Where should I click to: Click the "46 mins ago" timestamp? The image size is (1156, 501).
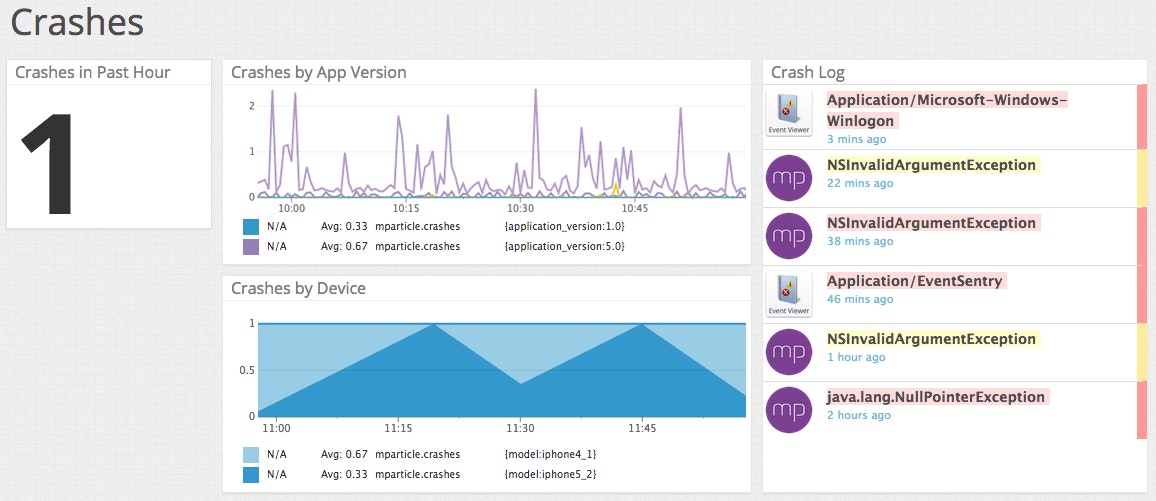(860, 299)
